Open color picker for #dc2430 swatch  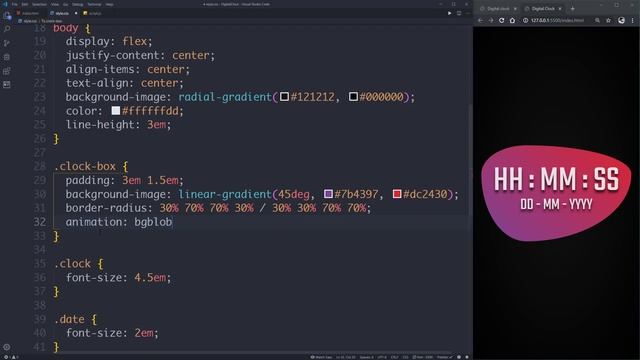point(397,194)
